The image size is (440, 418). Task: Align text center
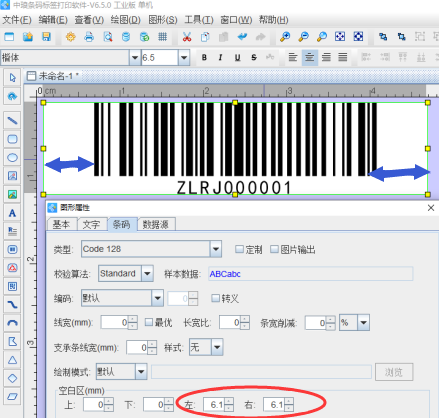[310, 57]
